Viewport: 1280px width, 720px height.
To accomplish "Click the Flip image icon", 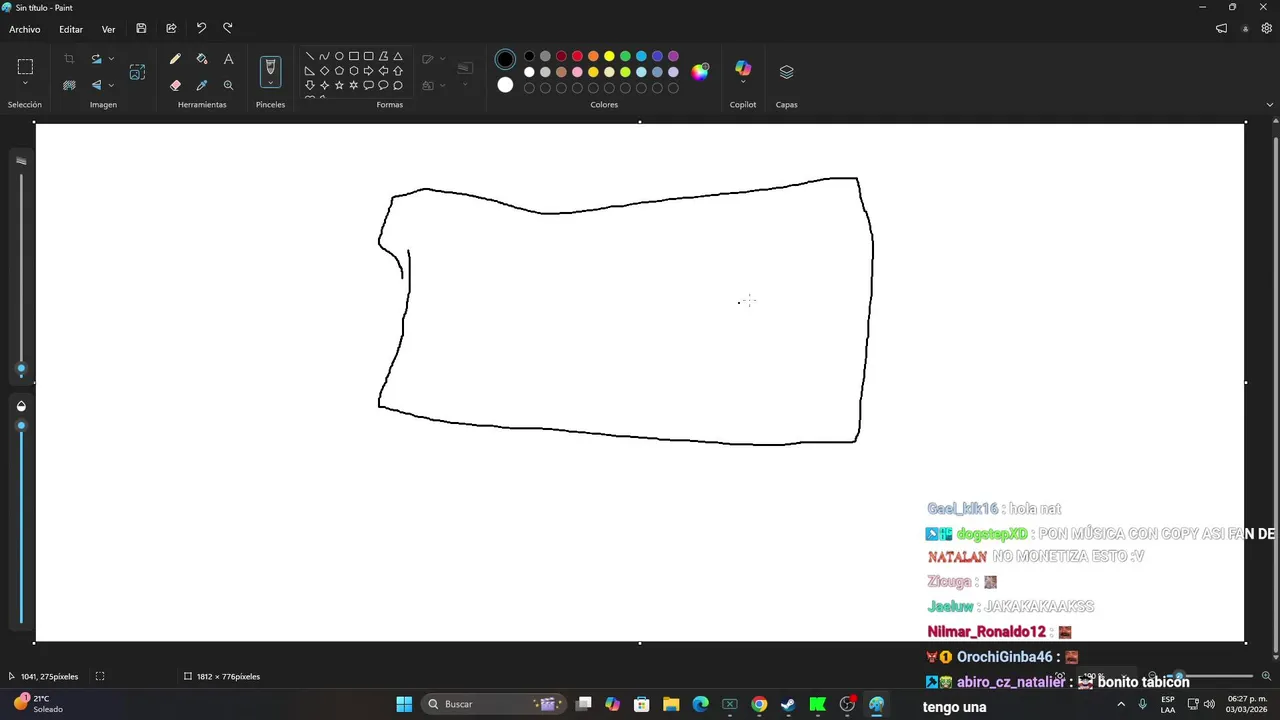I will [96, 86].
